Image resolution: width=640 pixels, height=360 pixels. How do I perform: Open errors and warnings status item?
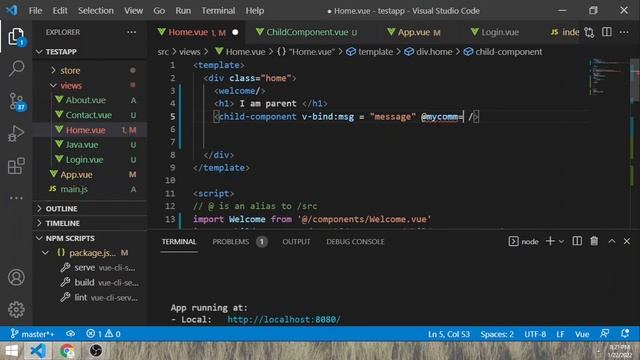[x=103, y=334]
